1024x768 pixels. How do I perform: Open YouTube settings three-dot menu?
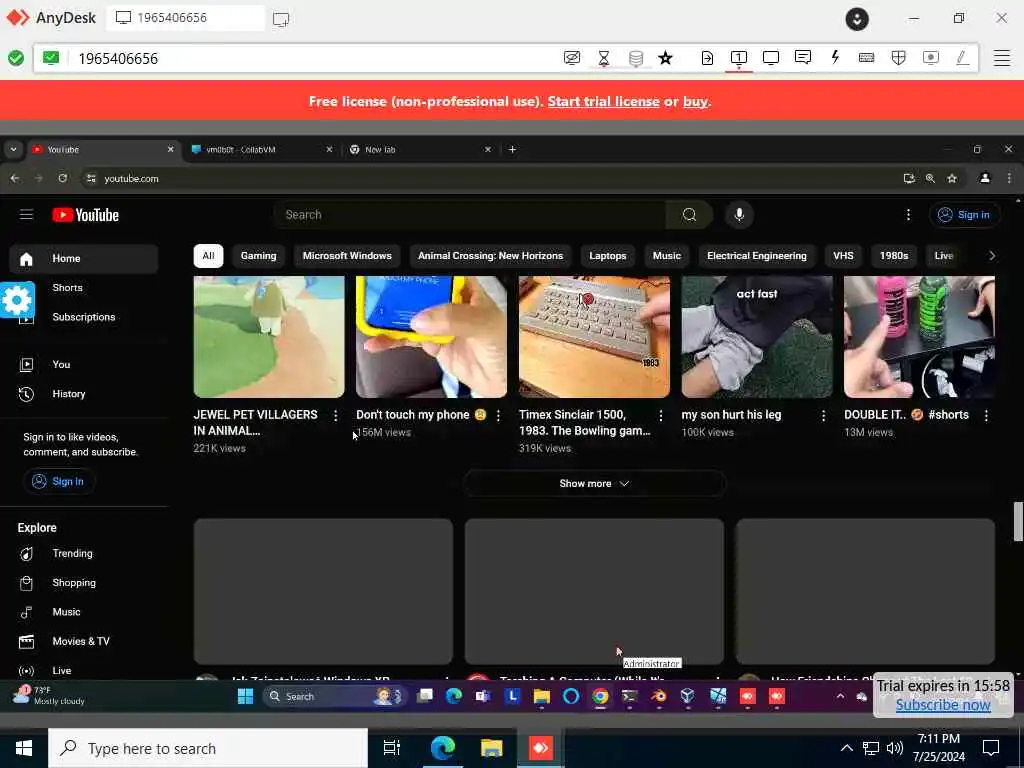pos(908,215)
